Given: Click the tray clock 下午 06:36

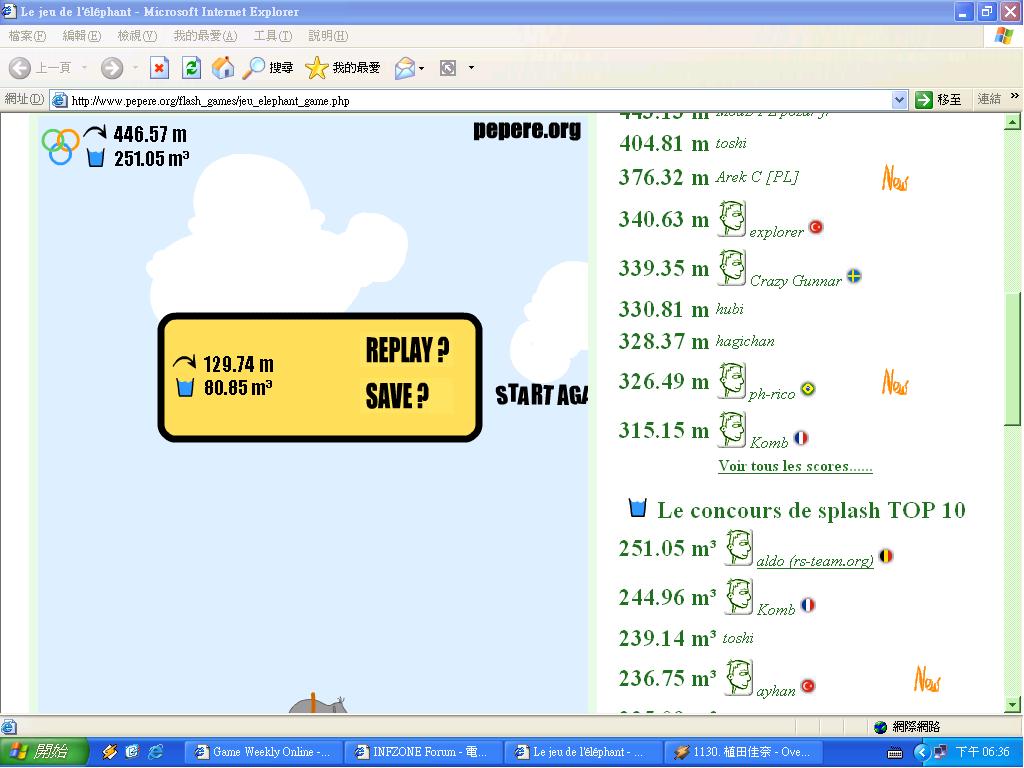Looking at the screenshot, I should pos(982,752).
